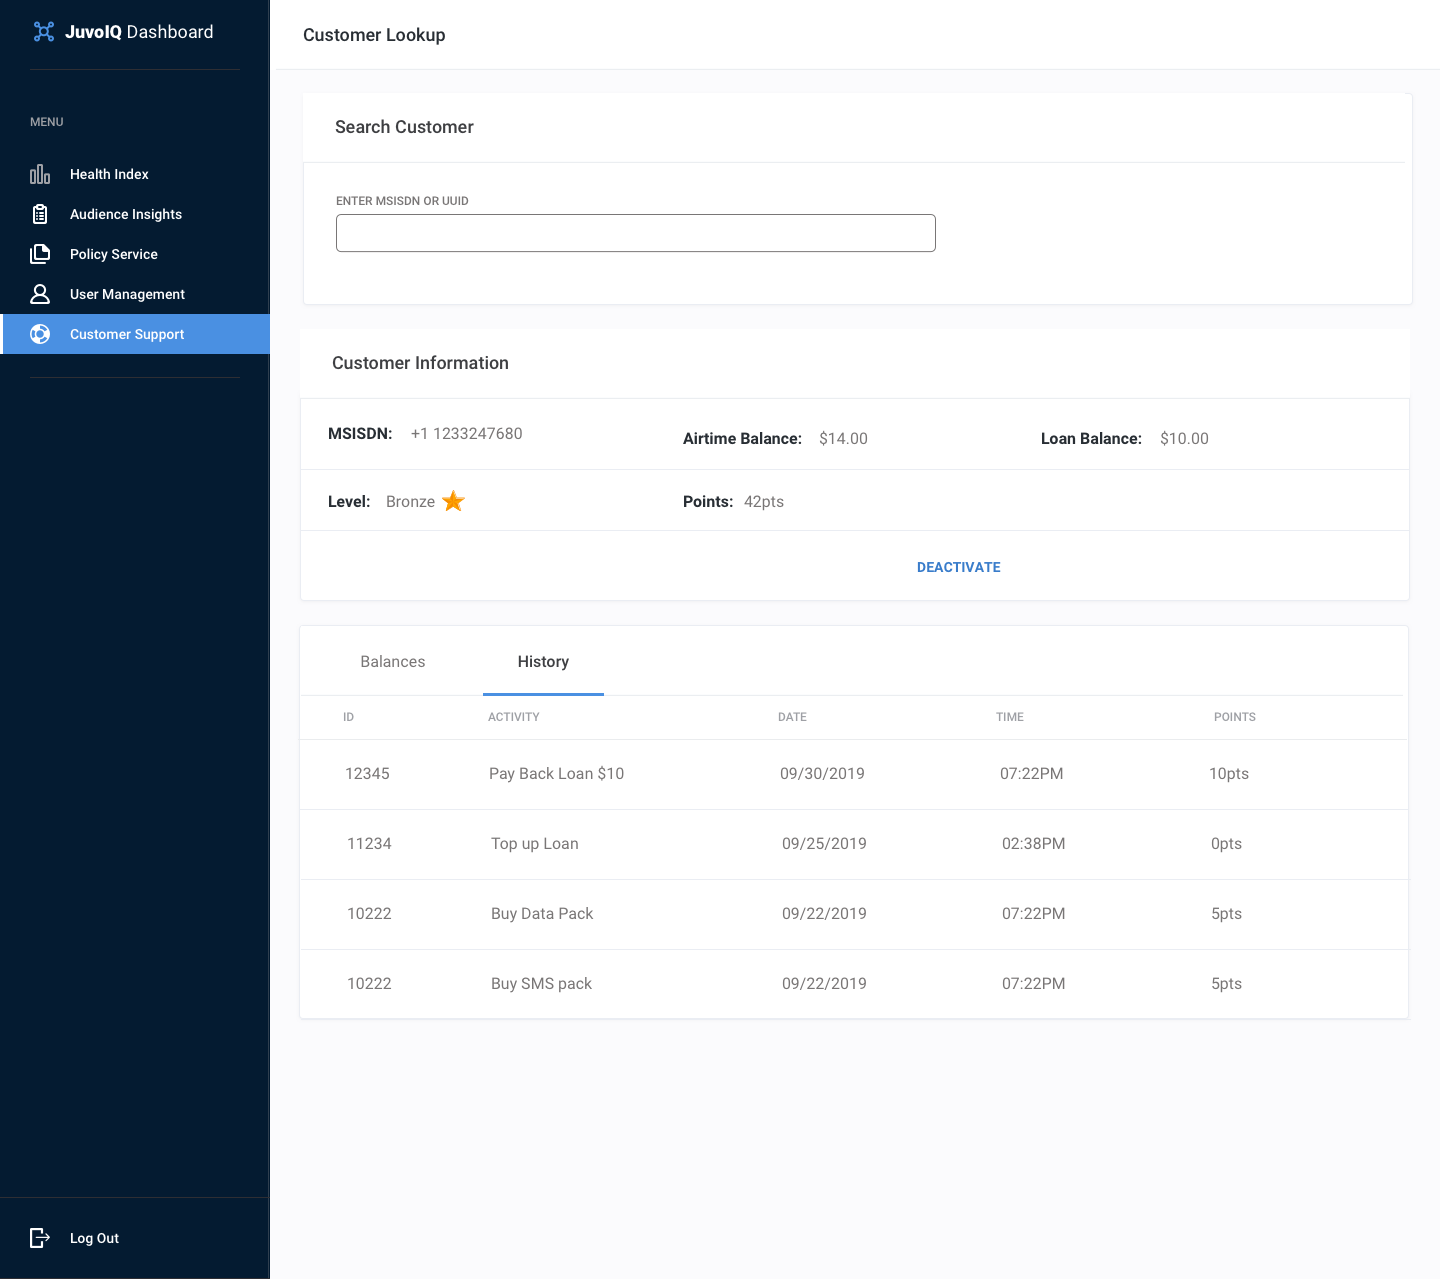Click Log Out label
The height and width of the screenshot is (1279, 1440).
pos(94,1238)
